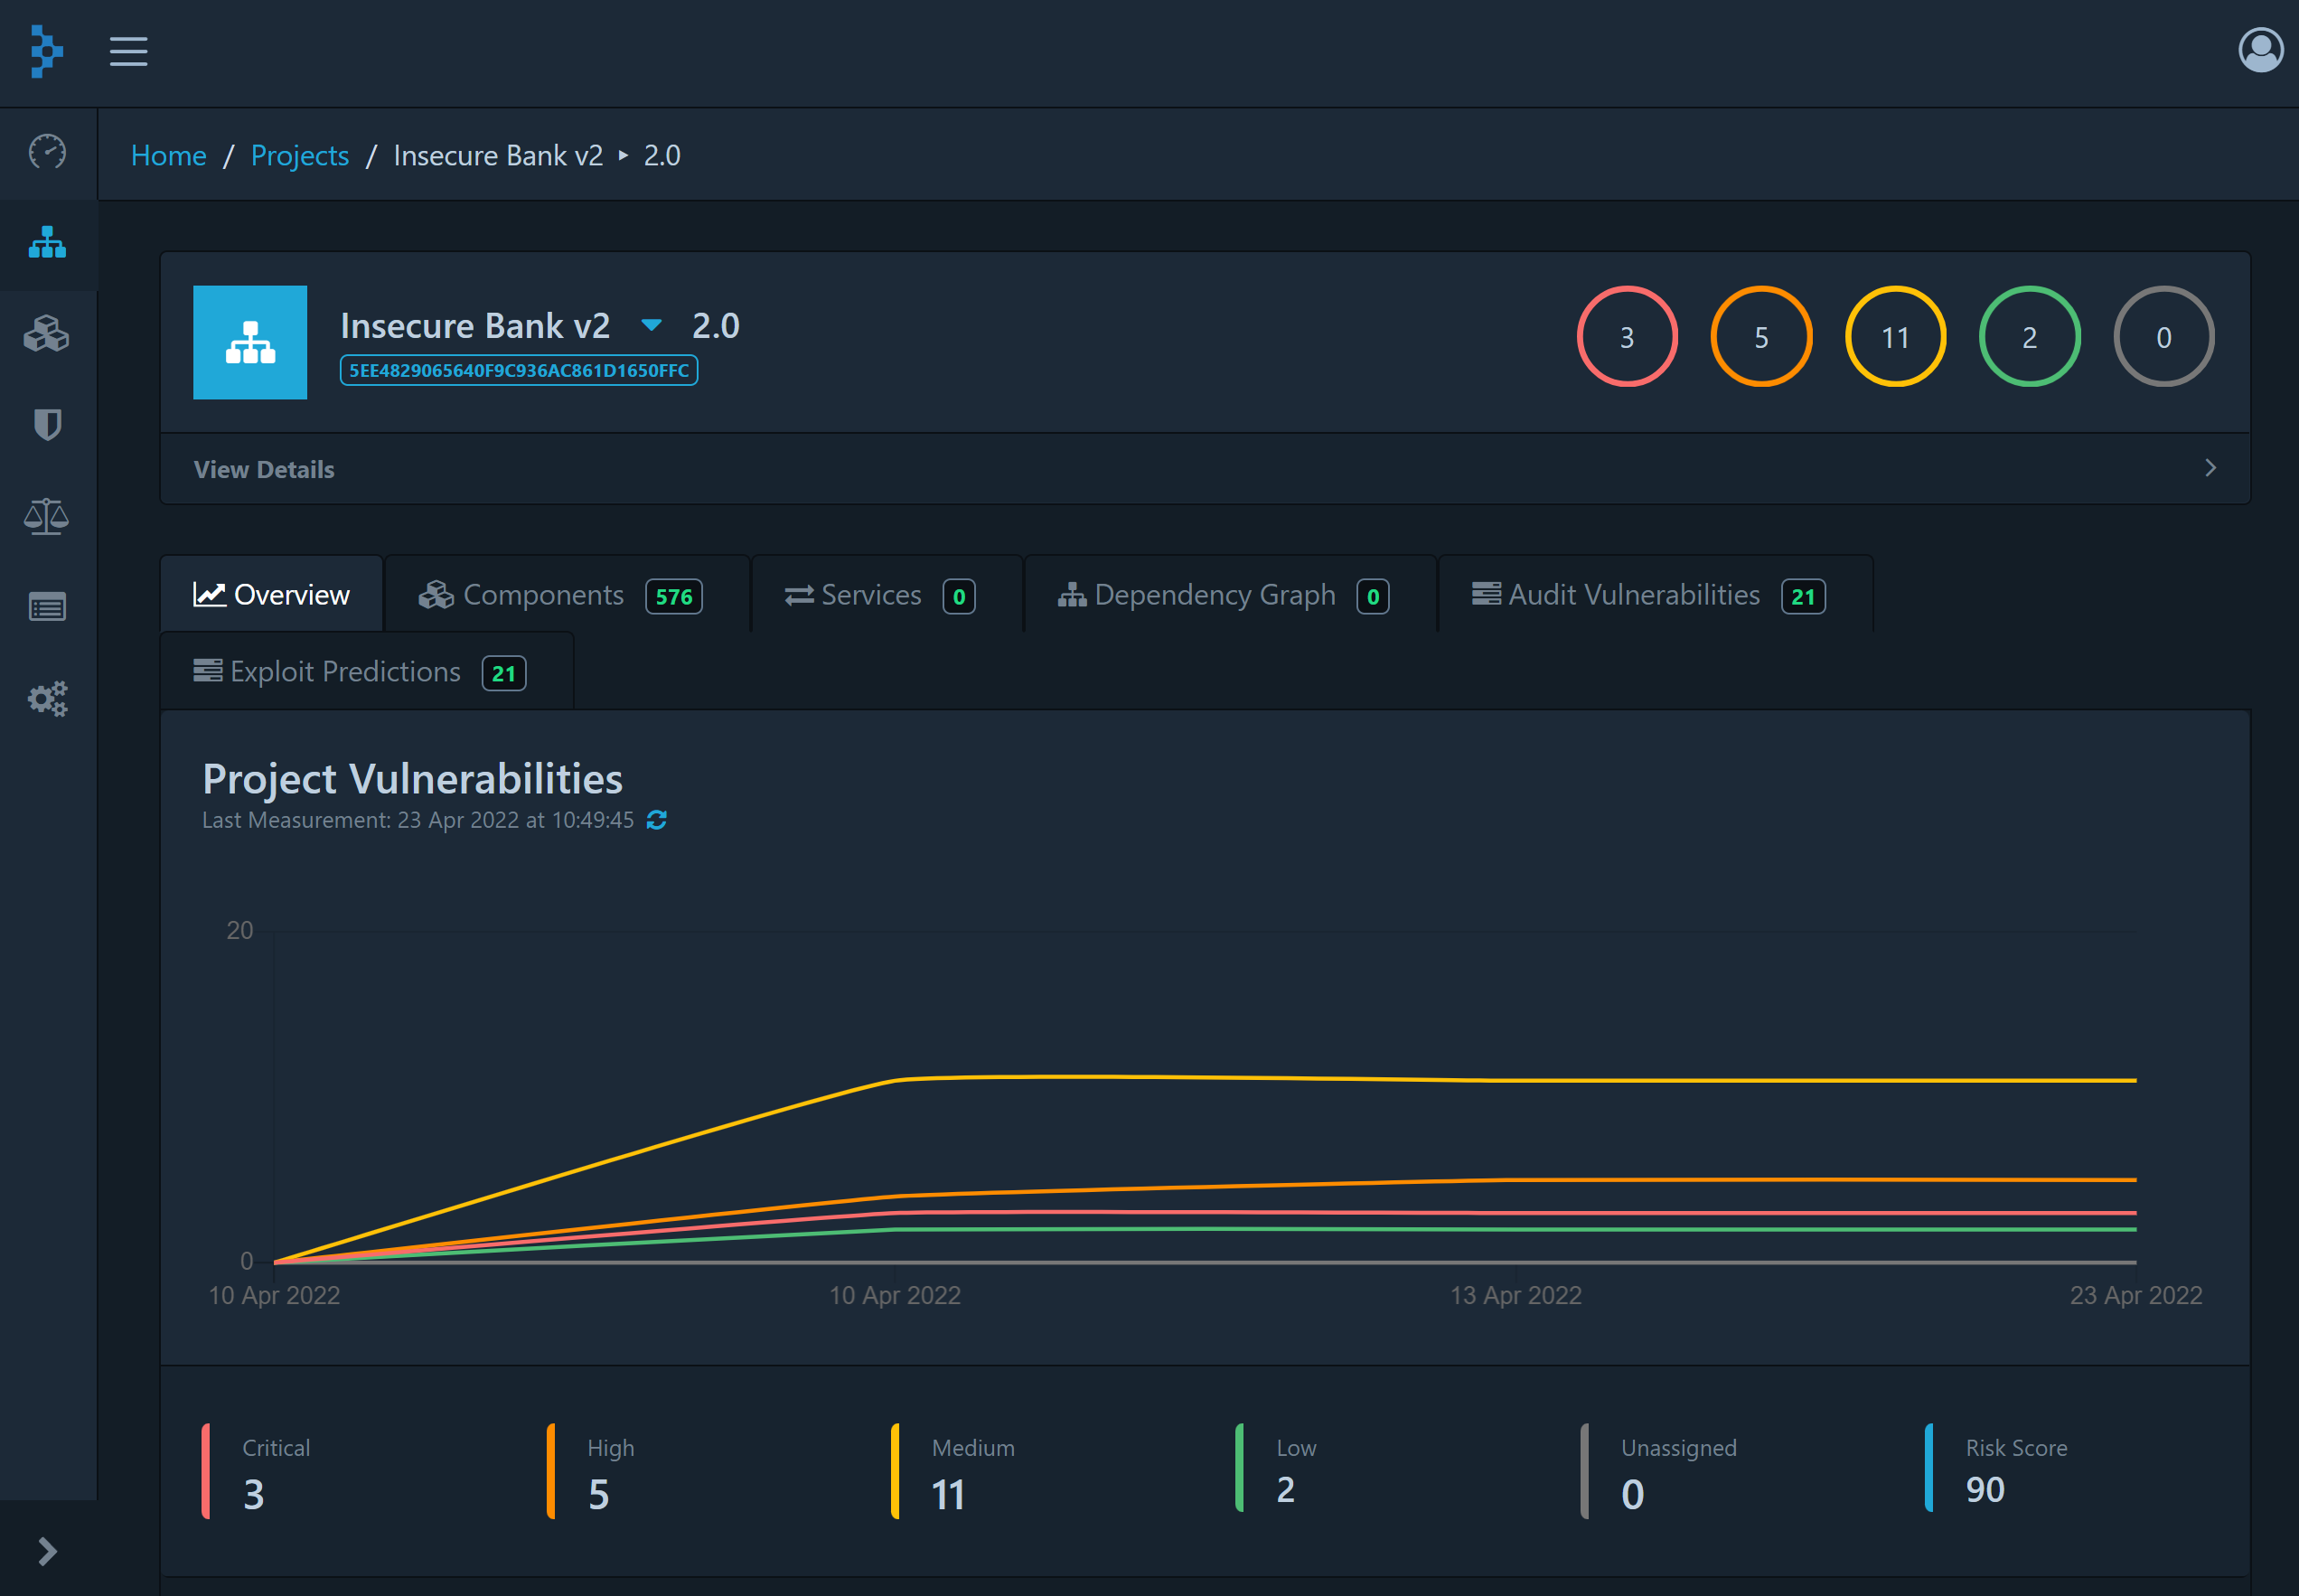Screen dimensions: 2299x1596
Task: Open project version dropdown arrow
Action: point(651,325)
